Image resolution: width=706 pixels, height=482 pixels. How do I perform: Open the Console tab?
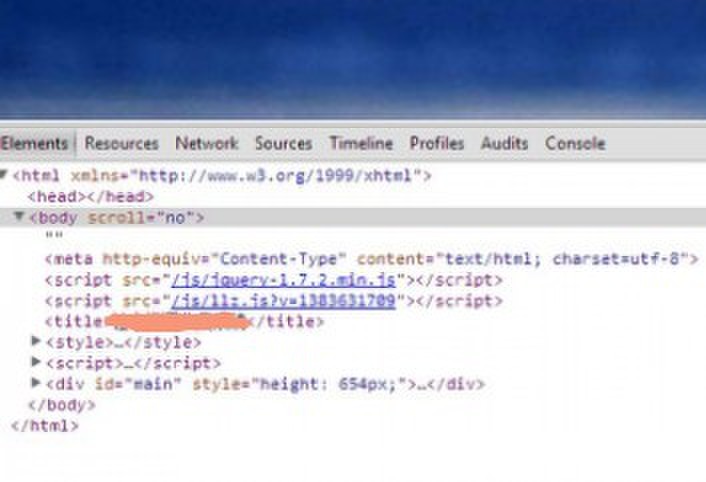click(575, 144)
